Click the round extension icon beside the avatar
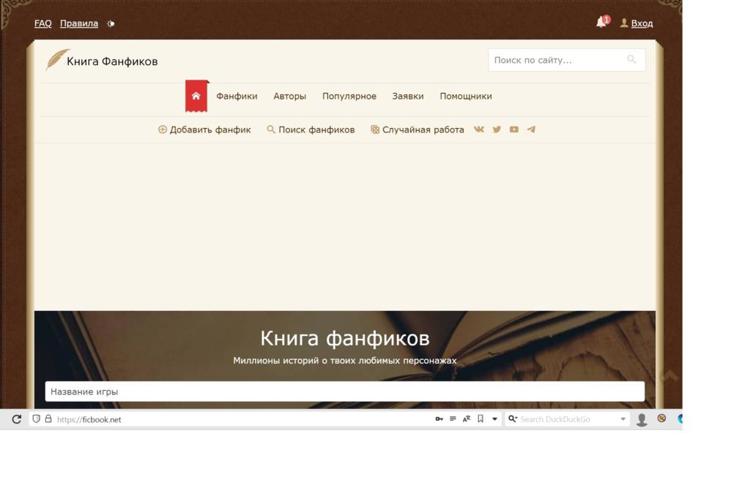This screenshot has width=750, height=480. coord(662,418)
